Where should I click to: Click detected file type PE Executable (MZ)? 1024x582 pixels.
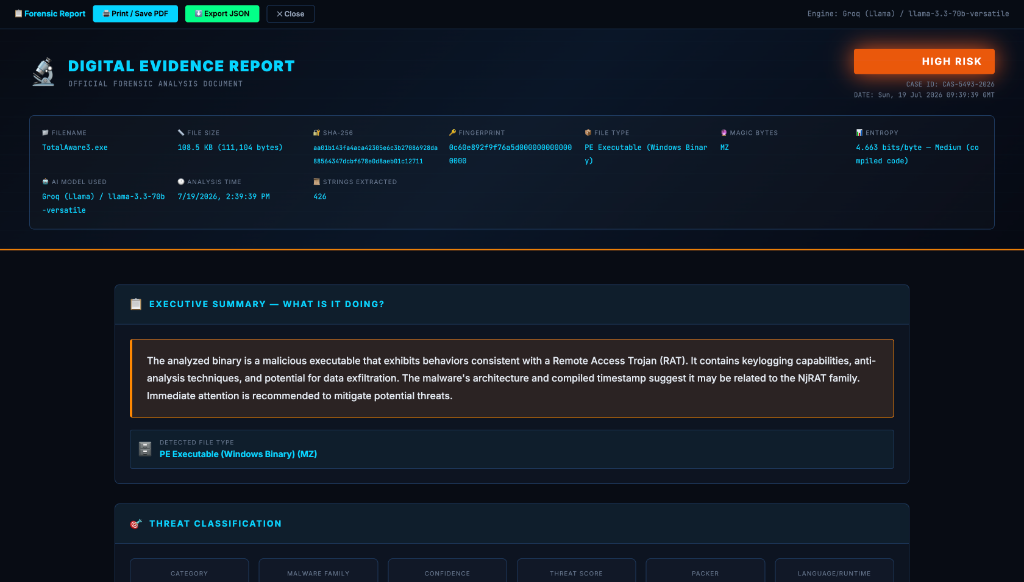[x=238, y=454]
